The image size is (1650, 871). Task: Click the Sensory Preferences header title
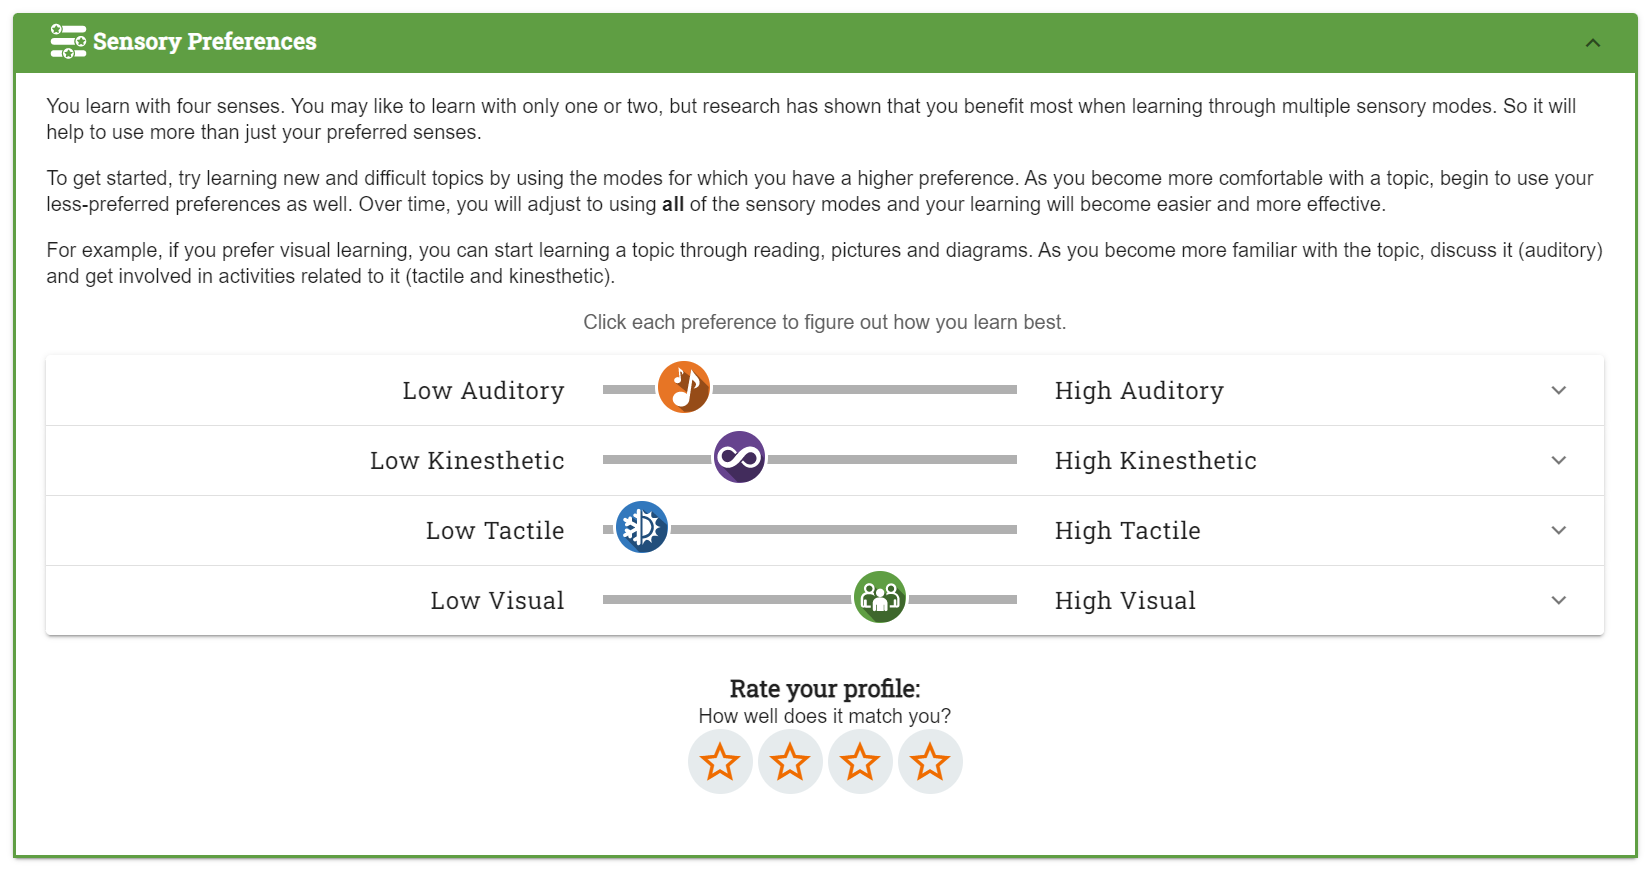pos(205,41)
